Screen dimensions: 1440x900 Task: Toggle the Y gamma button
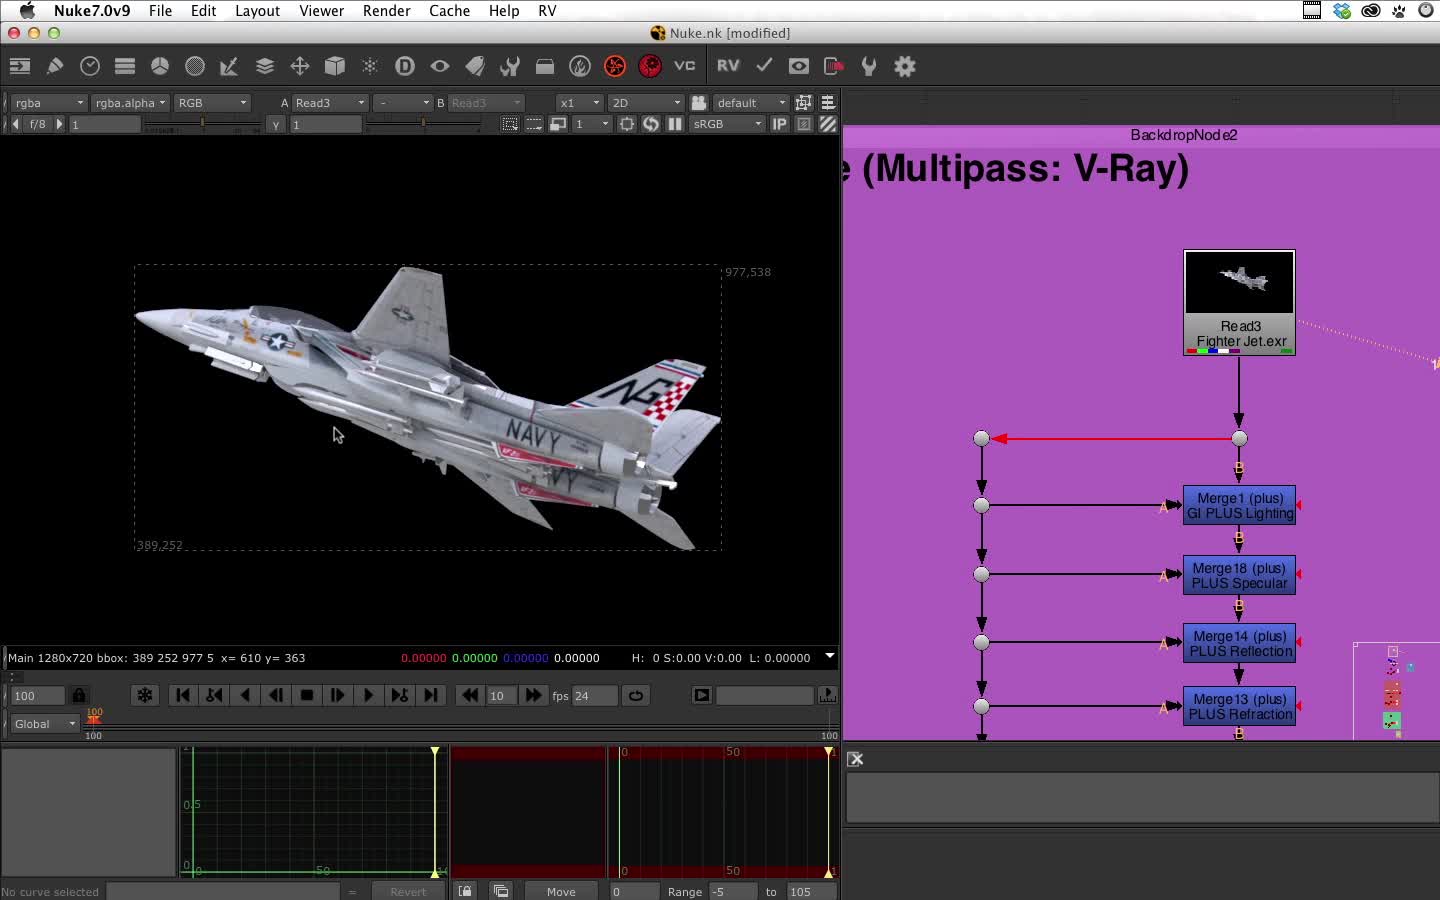tap(276, 124)
